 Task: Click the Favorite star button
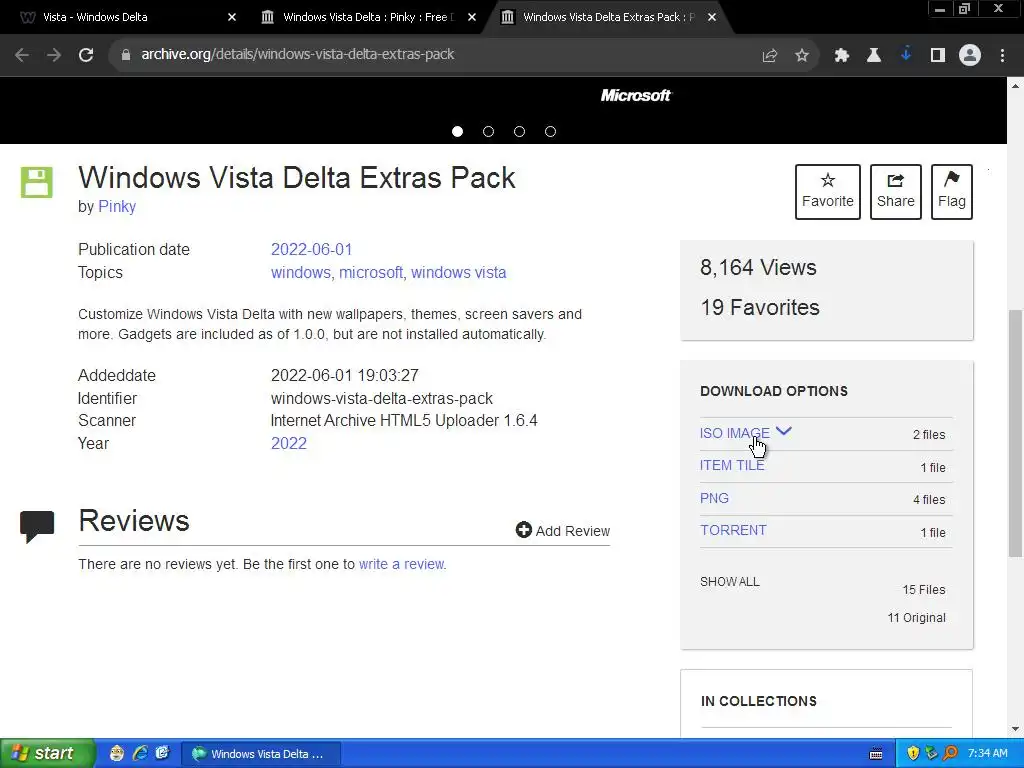(827, 192)
